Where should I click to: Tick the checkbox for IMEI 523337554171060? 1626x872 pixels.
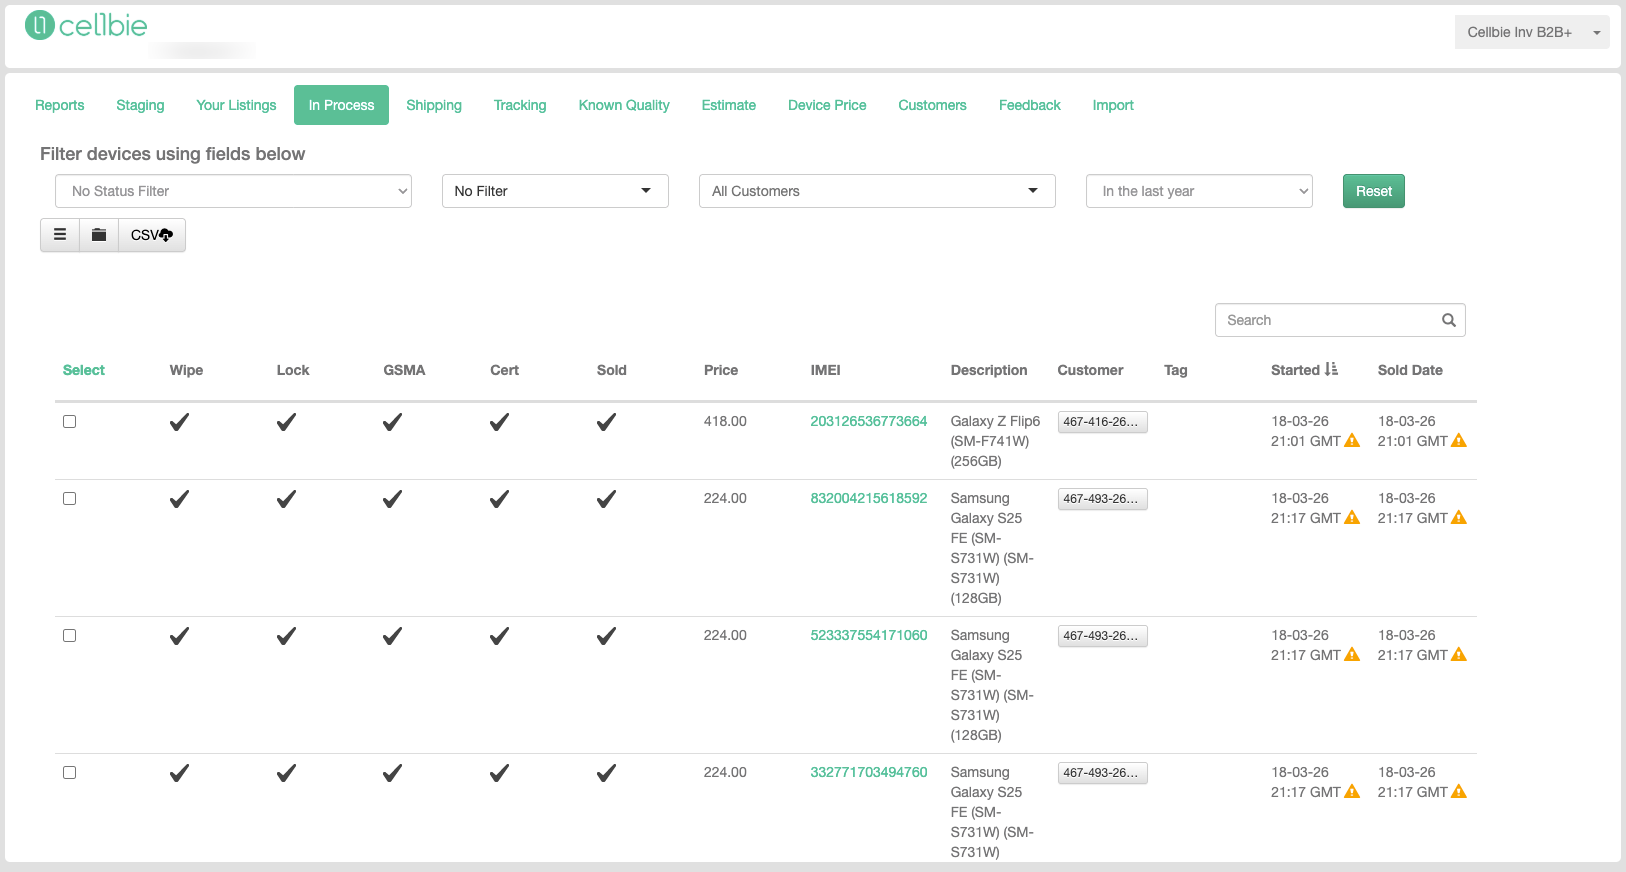click(x=70, y=636)
